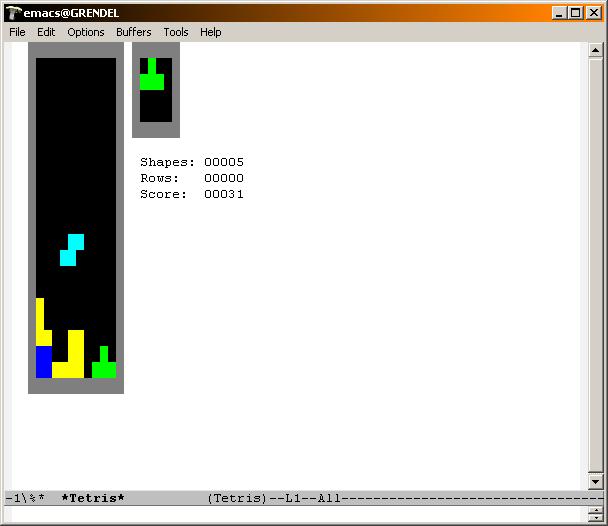Expand the Buffers menu
Screen dimensions: 608x526
[134, 32]
